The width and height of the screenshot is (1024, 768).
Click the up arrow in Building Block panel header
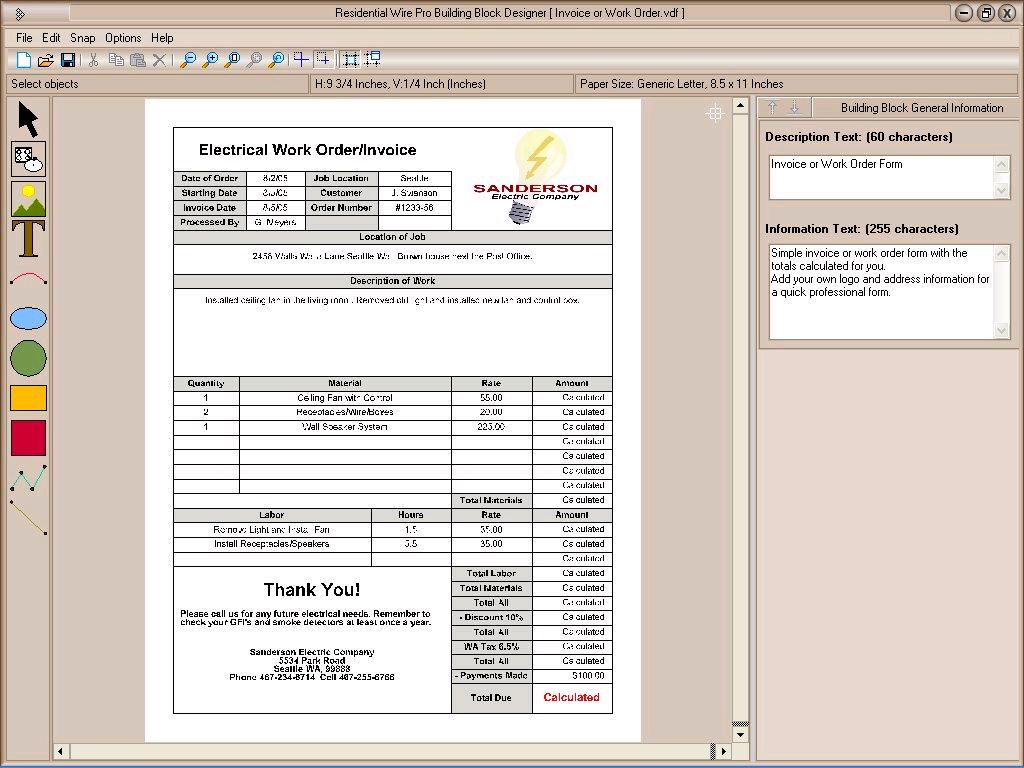pyautogui.click(x=773, y=108)
